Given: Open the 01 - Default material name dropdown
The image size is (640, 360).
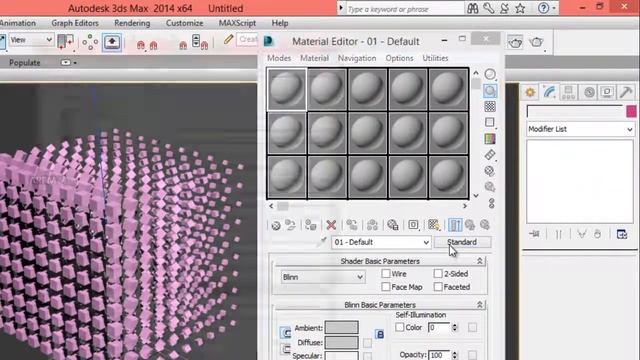Looking at the screenshot, I should [x=381, y=242].
